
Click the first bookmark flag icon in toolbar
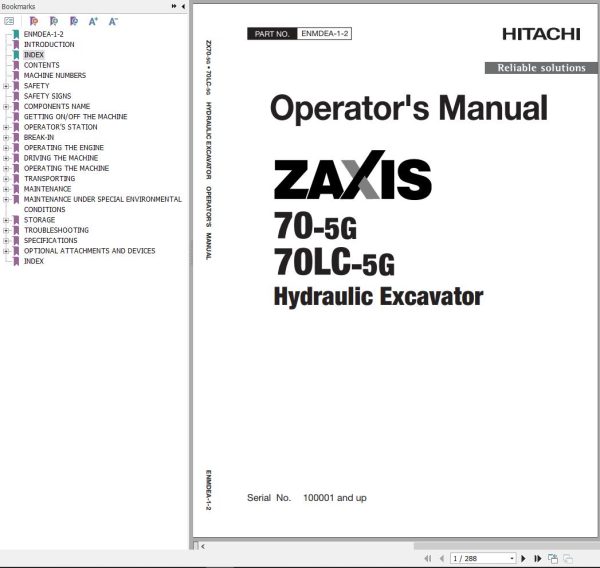34,21
